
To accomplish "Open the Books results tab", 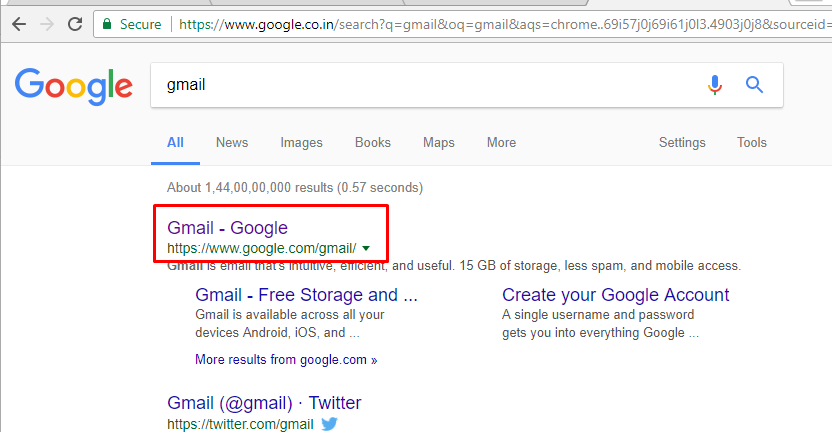I will click(373, 143).
